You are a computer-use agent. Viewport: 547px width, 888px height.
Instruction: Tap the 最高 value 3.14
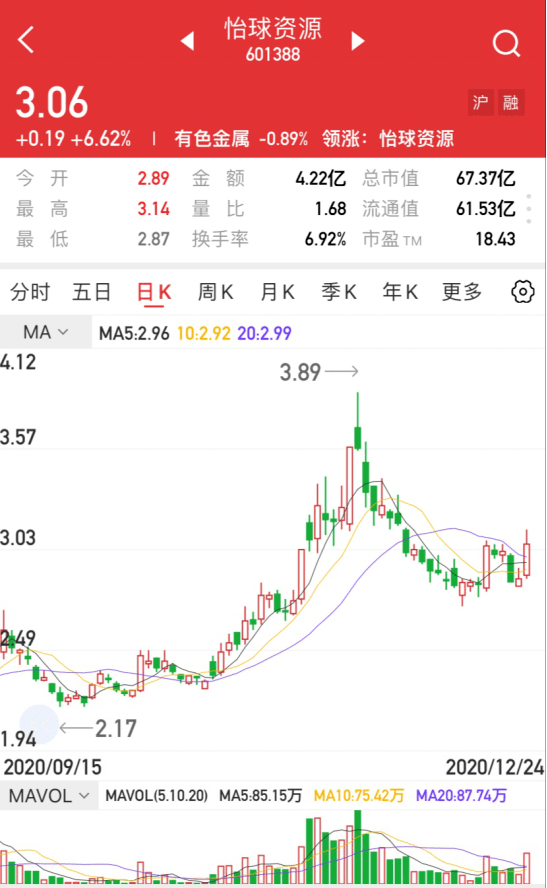pyautogui.click(x=153, y=209)
